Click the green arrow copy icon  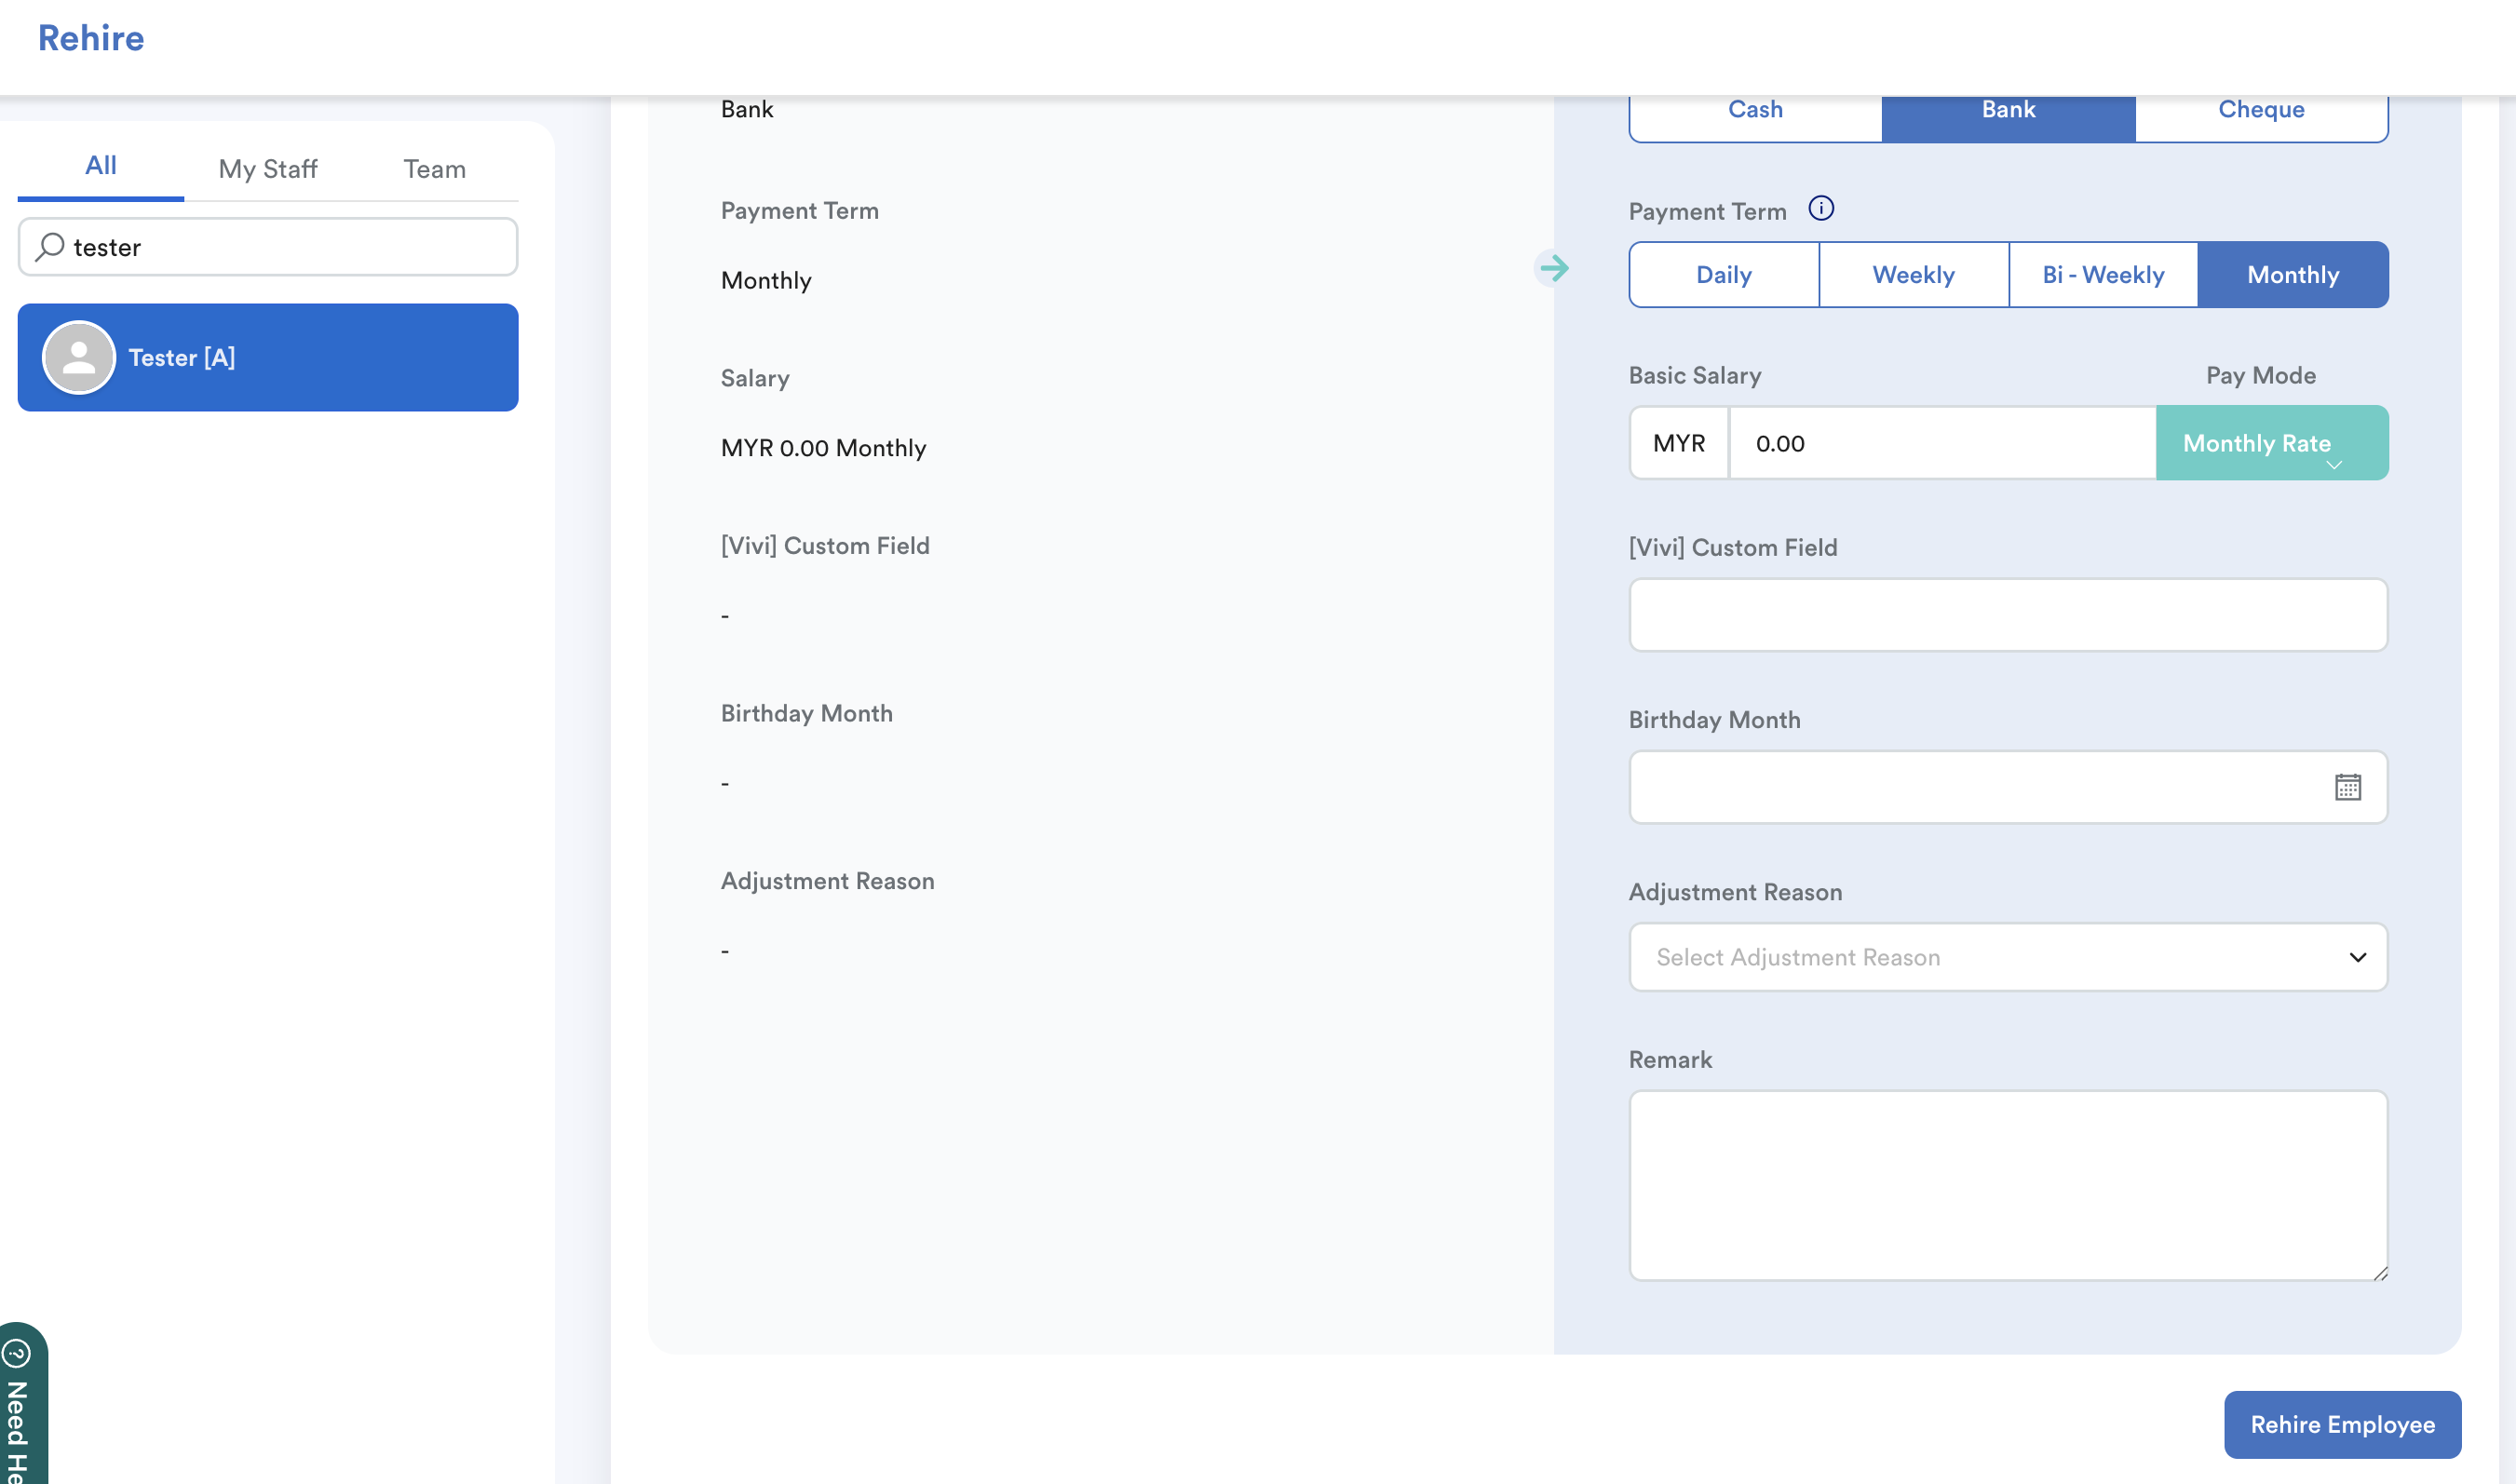tap(1553, 268)
